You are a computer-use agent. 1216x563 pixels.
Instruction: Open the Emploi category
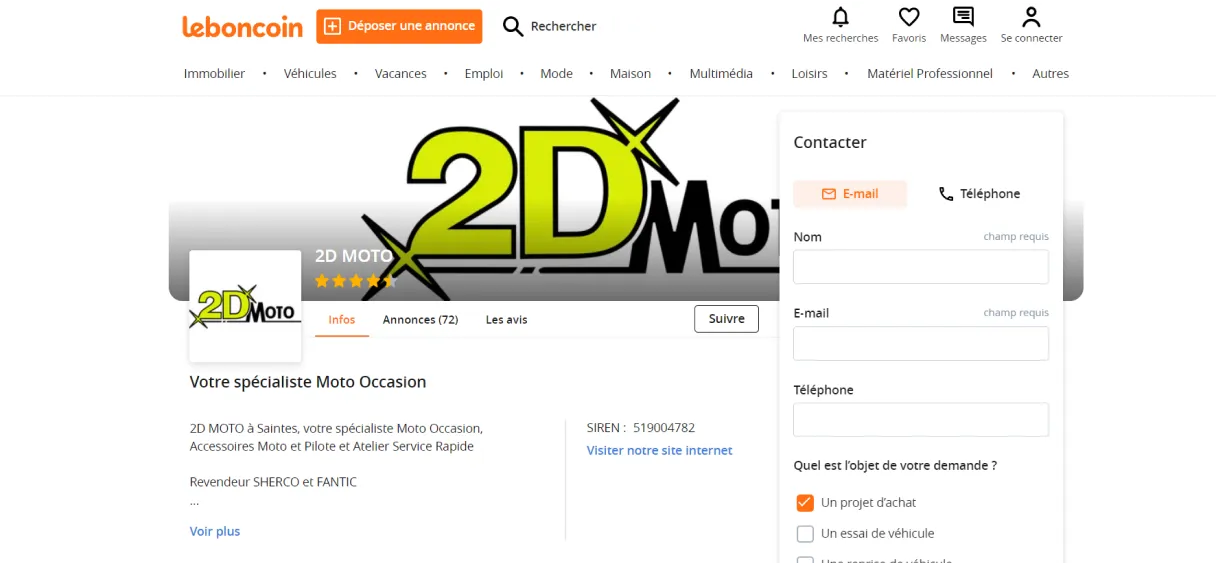484,73
